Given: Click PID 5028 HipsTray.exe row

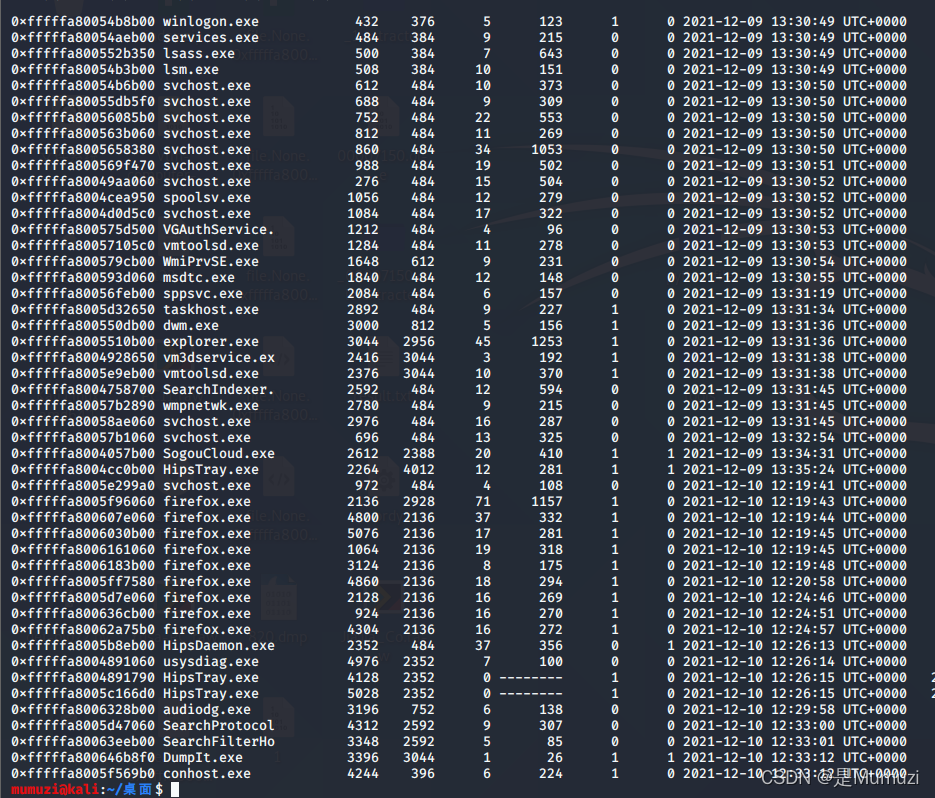Looking at the screenshot, I should pyautogui.click(x=363, y=694).
